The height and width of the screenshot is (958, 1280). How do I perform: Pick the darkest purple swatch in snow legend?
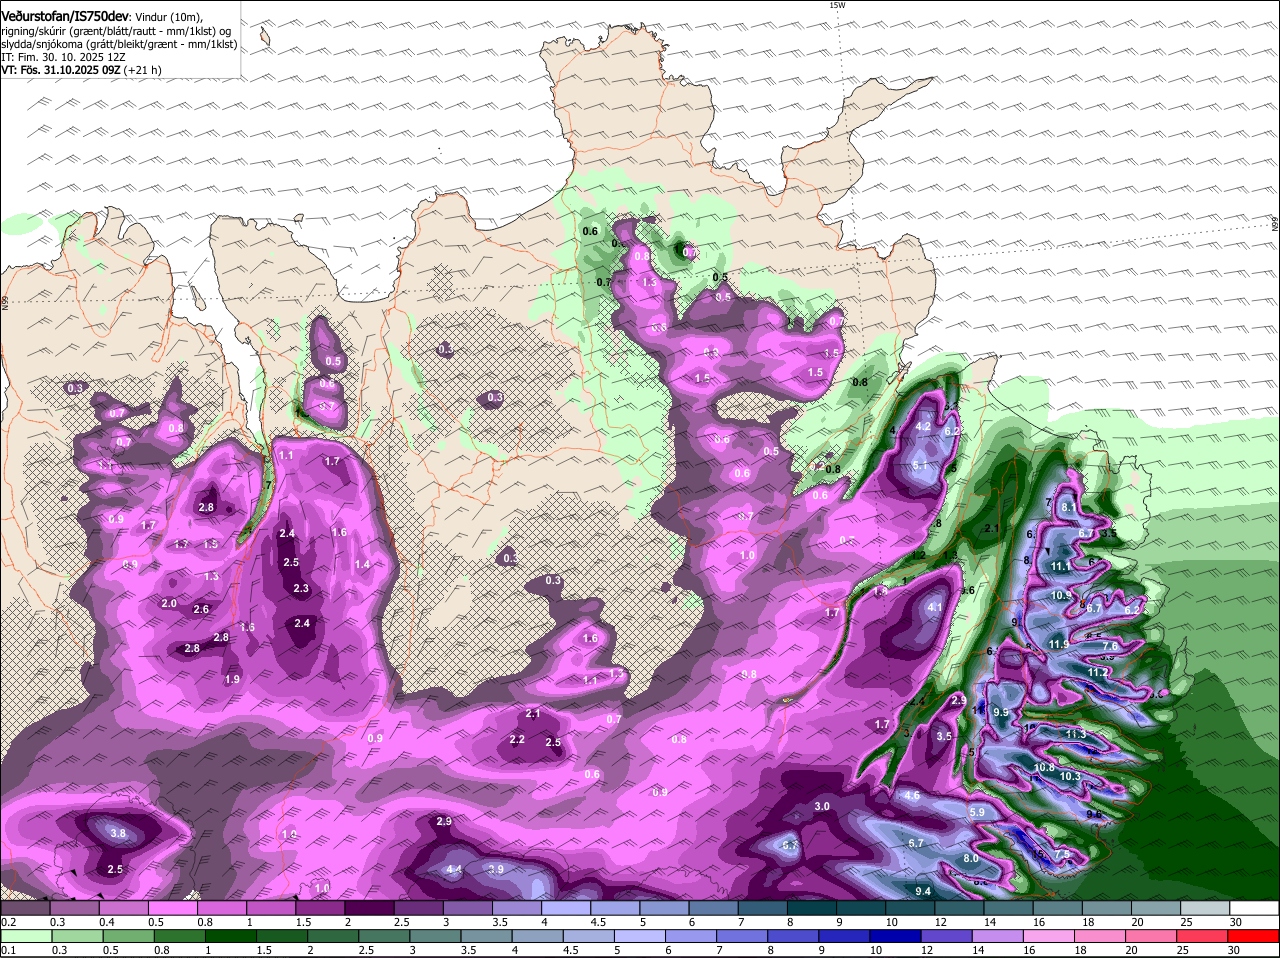point(371,907)
